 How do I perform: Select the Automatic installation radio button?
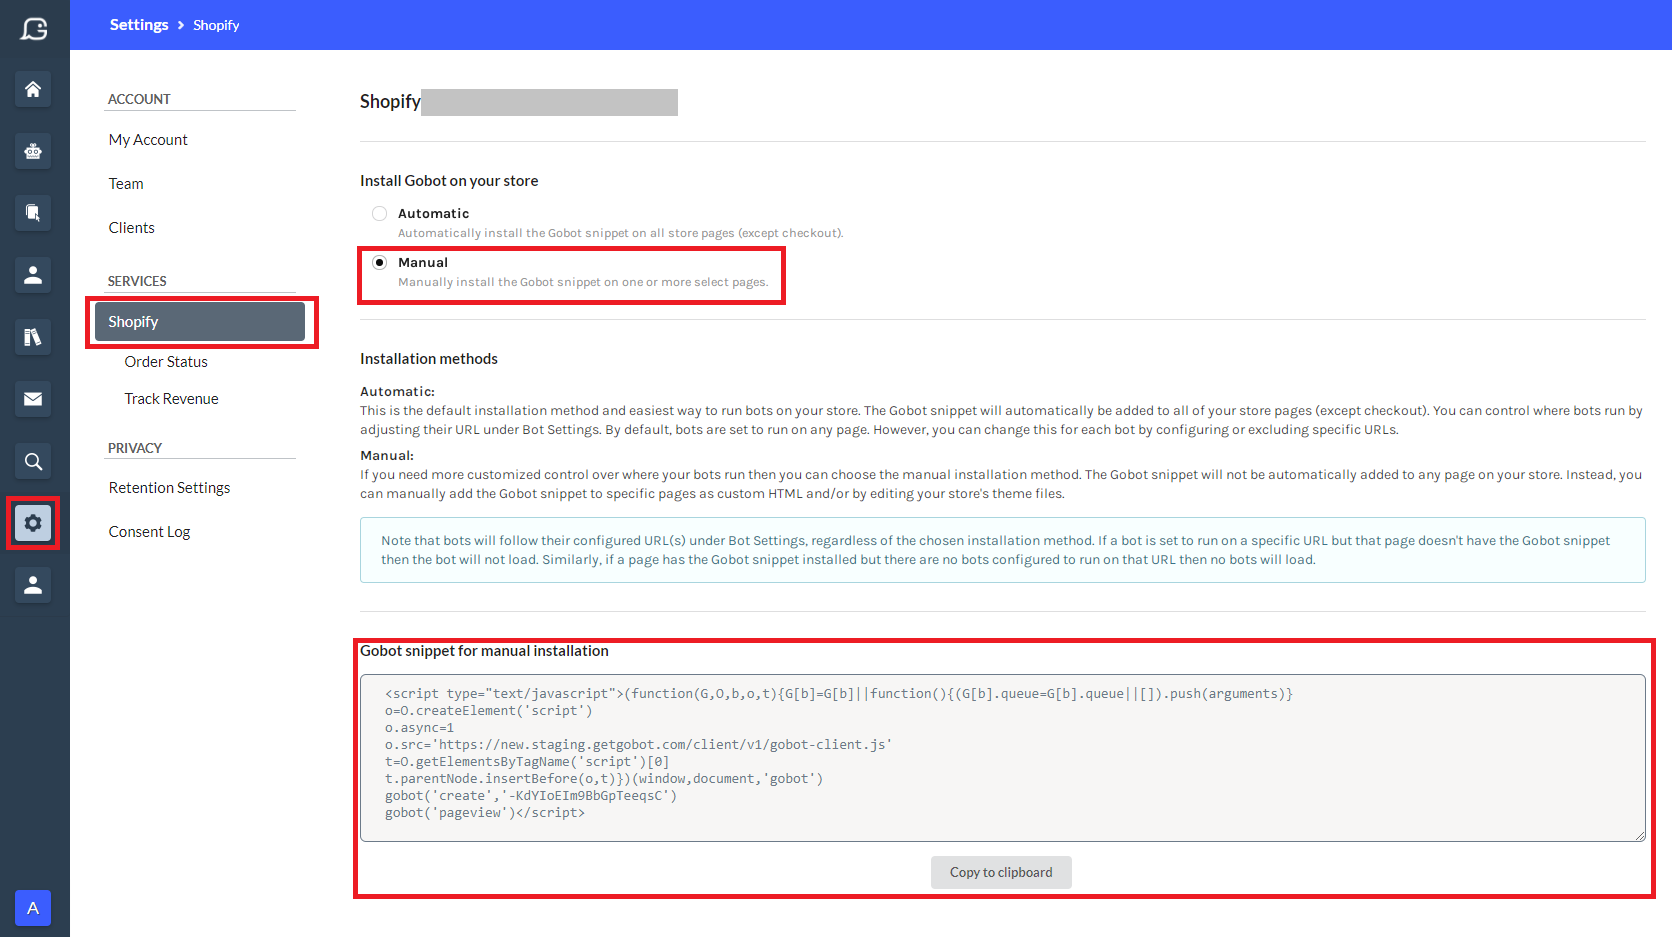(x=380, y=213)
